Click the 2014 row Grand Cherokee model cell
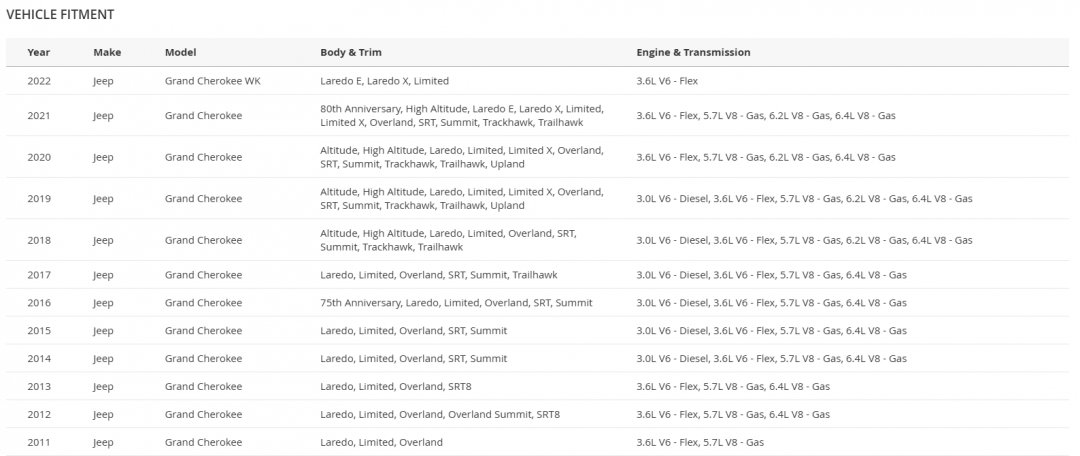Image resolution: width=1080 pixels, height=456 pixels. tap(203, 358)
